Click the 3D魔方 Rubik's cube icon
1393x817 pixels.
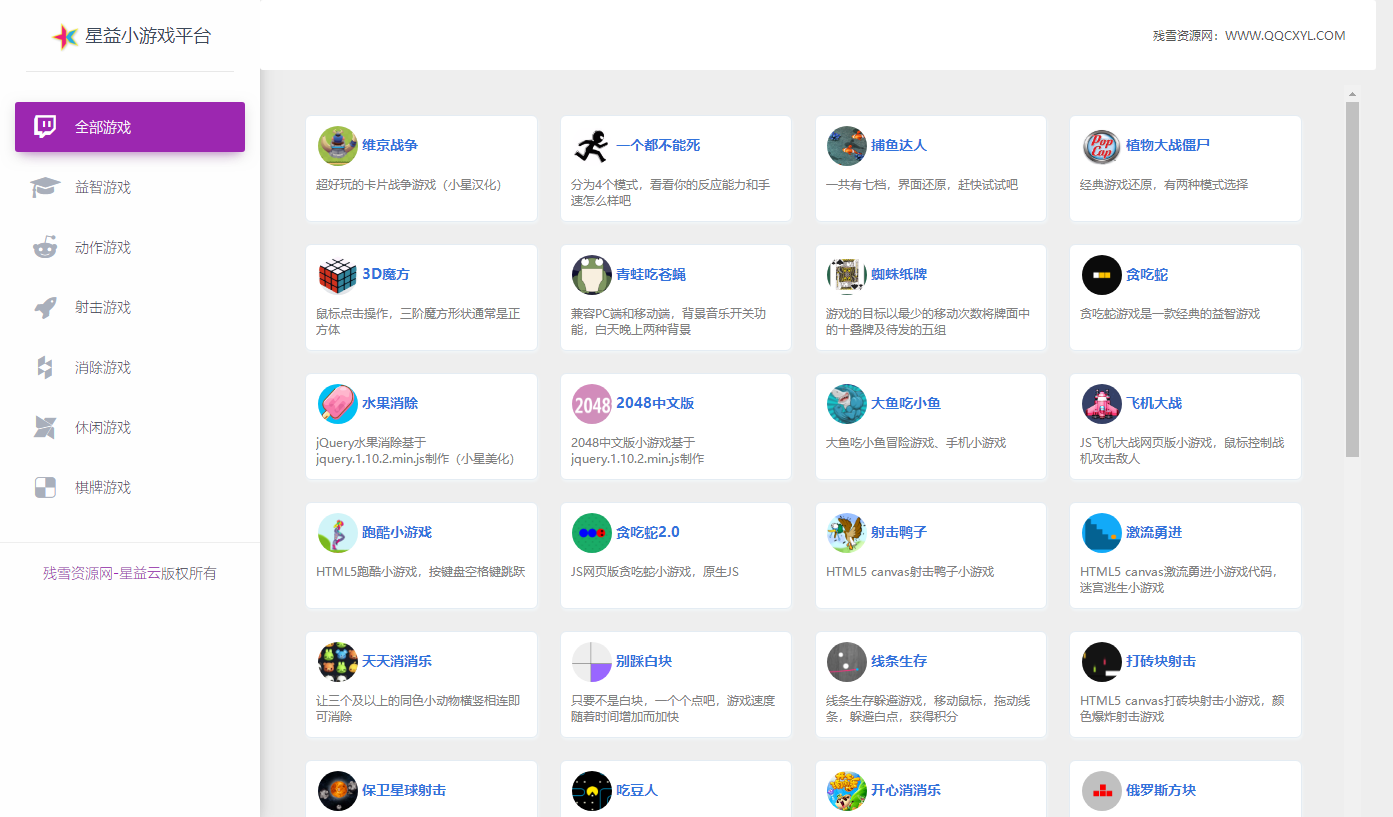coord(337,275)
